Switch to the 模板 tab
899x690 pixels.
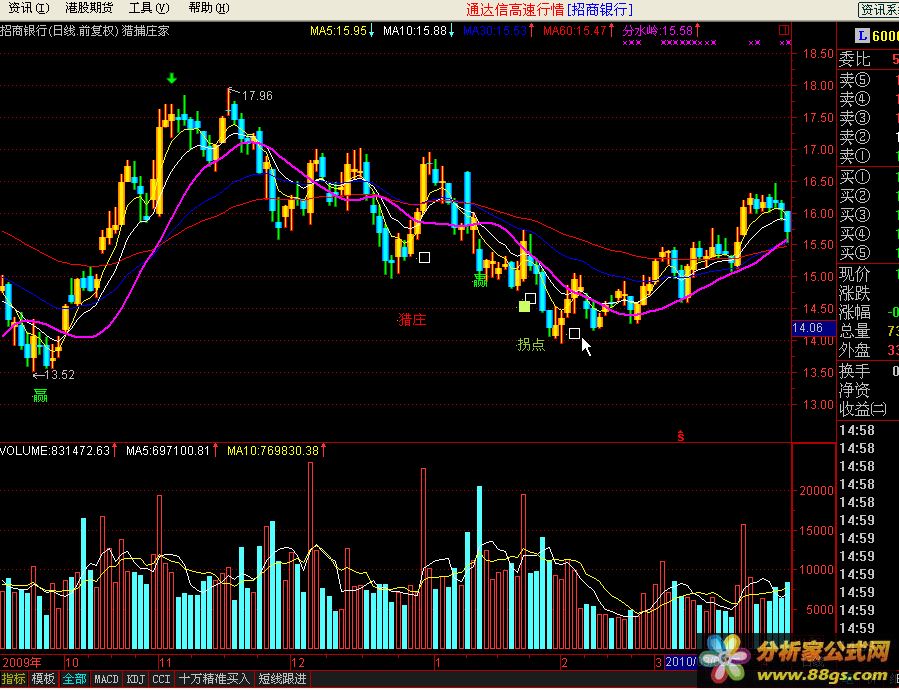tap(44, 679)
